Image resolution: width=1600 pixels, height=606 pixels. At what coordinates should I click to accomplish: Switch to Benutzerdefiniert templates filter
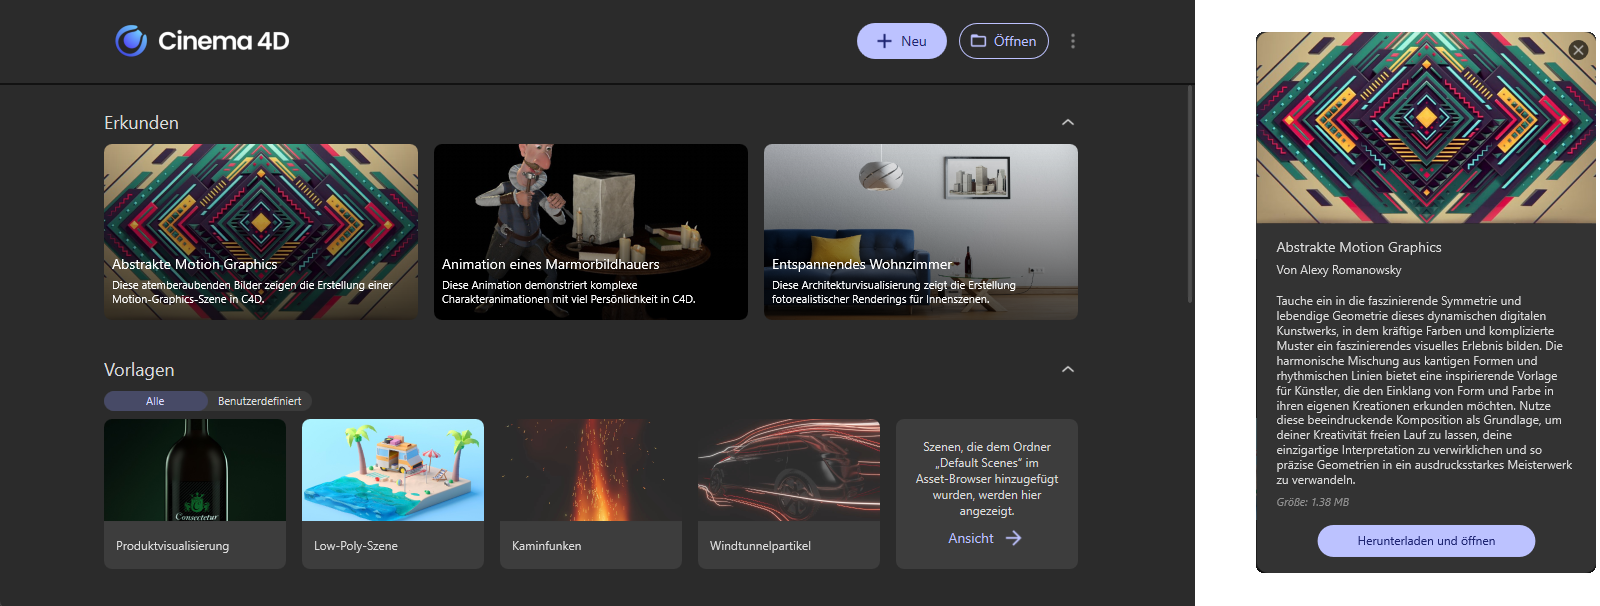point(259,401)
